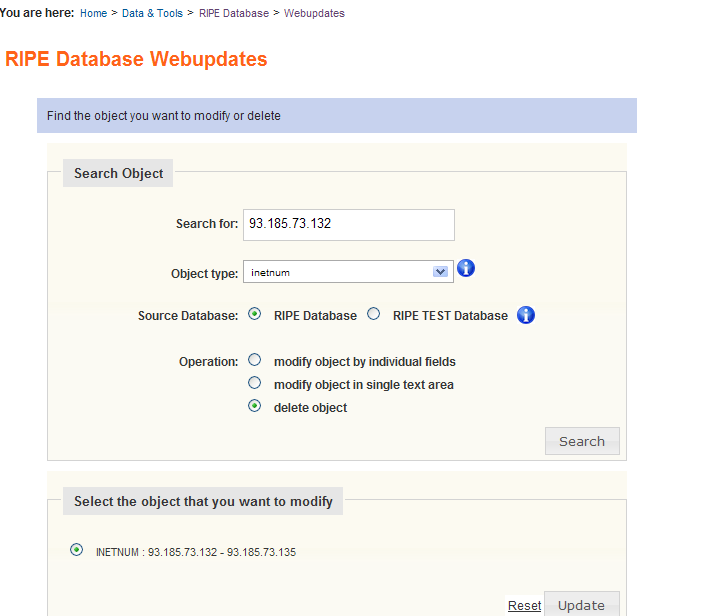The width and height of the screenshot is (715, 616).
Task: Select the RIPE Database radio button
Action: click(x=254, y=314)
